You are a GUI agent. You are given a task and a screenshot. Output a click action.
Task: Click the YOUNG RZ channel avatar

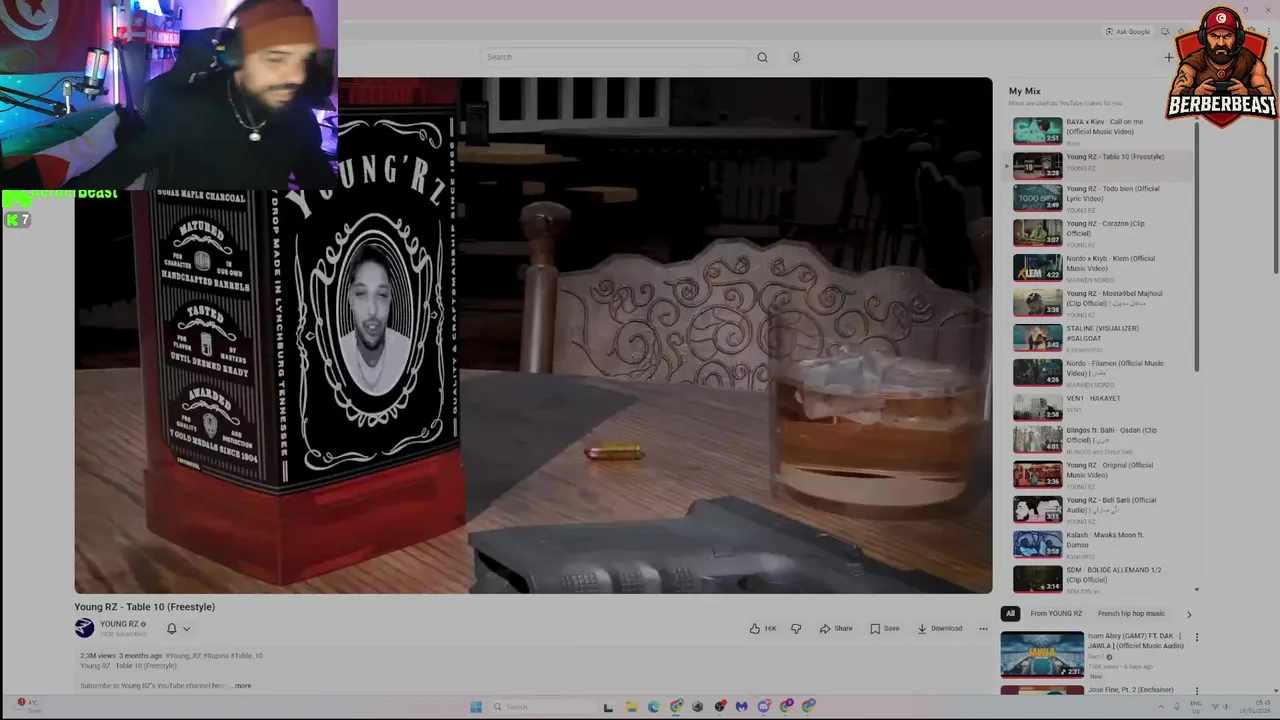click(x=84, y=628)
